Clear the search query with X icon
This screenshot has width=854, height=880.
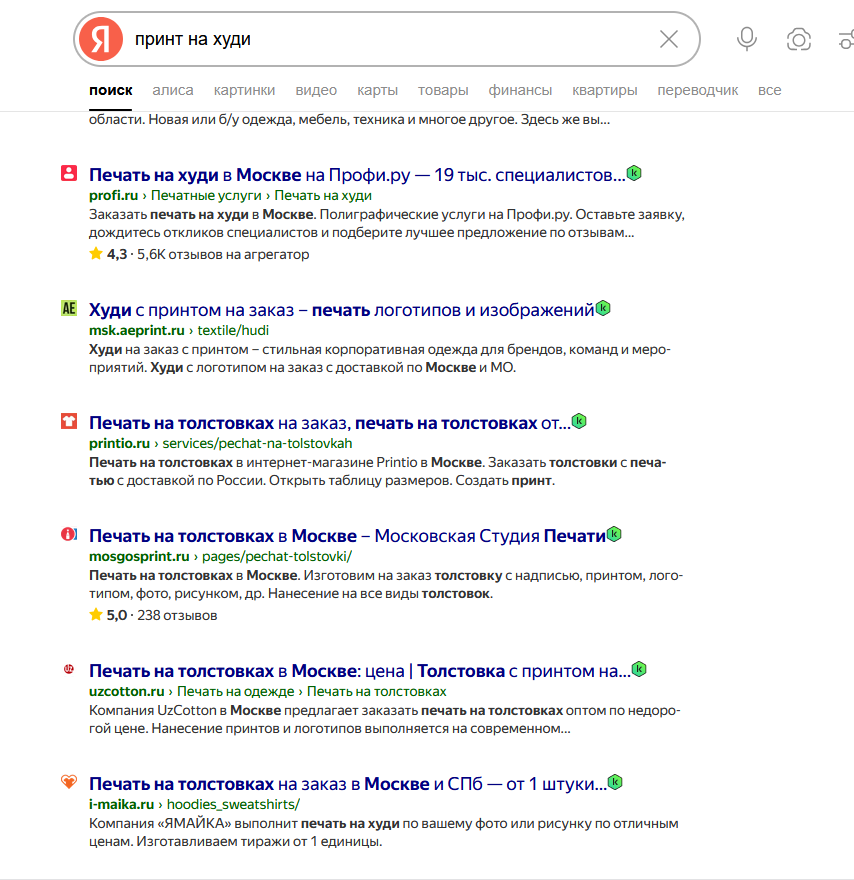669,39
